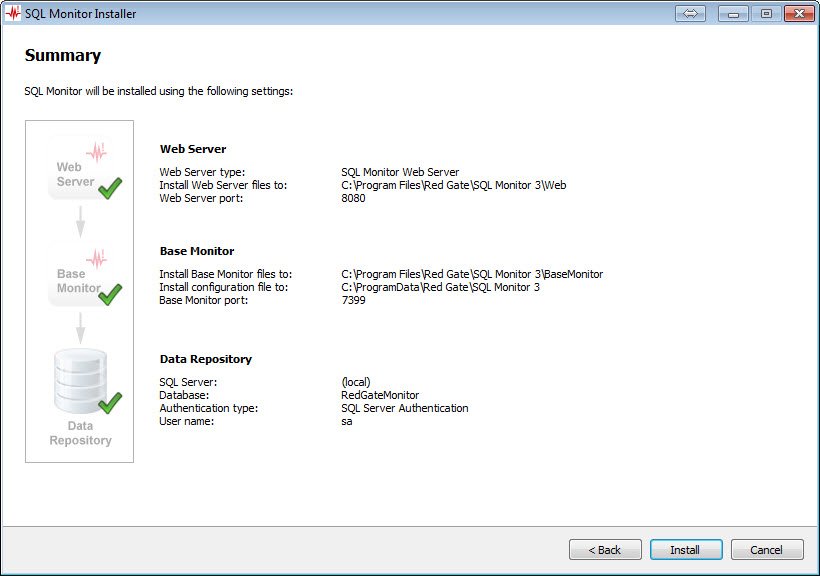Maximize the installer window
The width and height of the screenshot is (820, 576).
pyautogui.click(x=766, y=14)
